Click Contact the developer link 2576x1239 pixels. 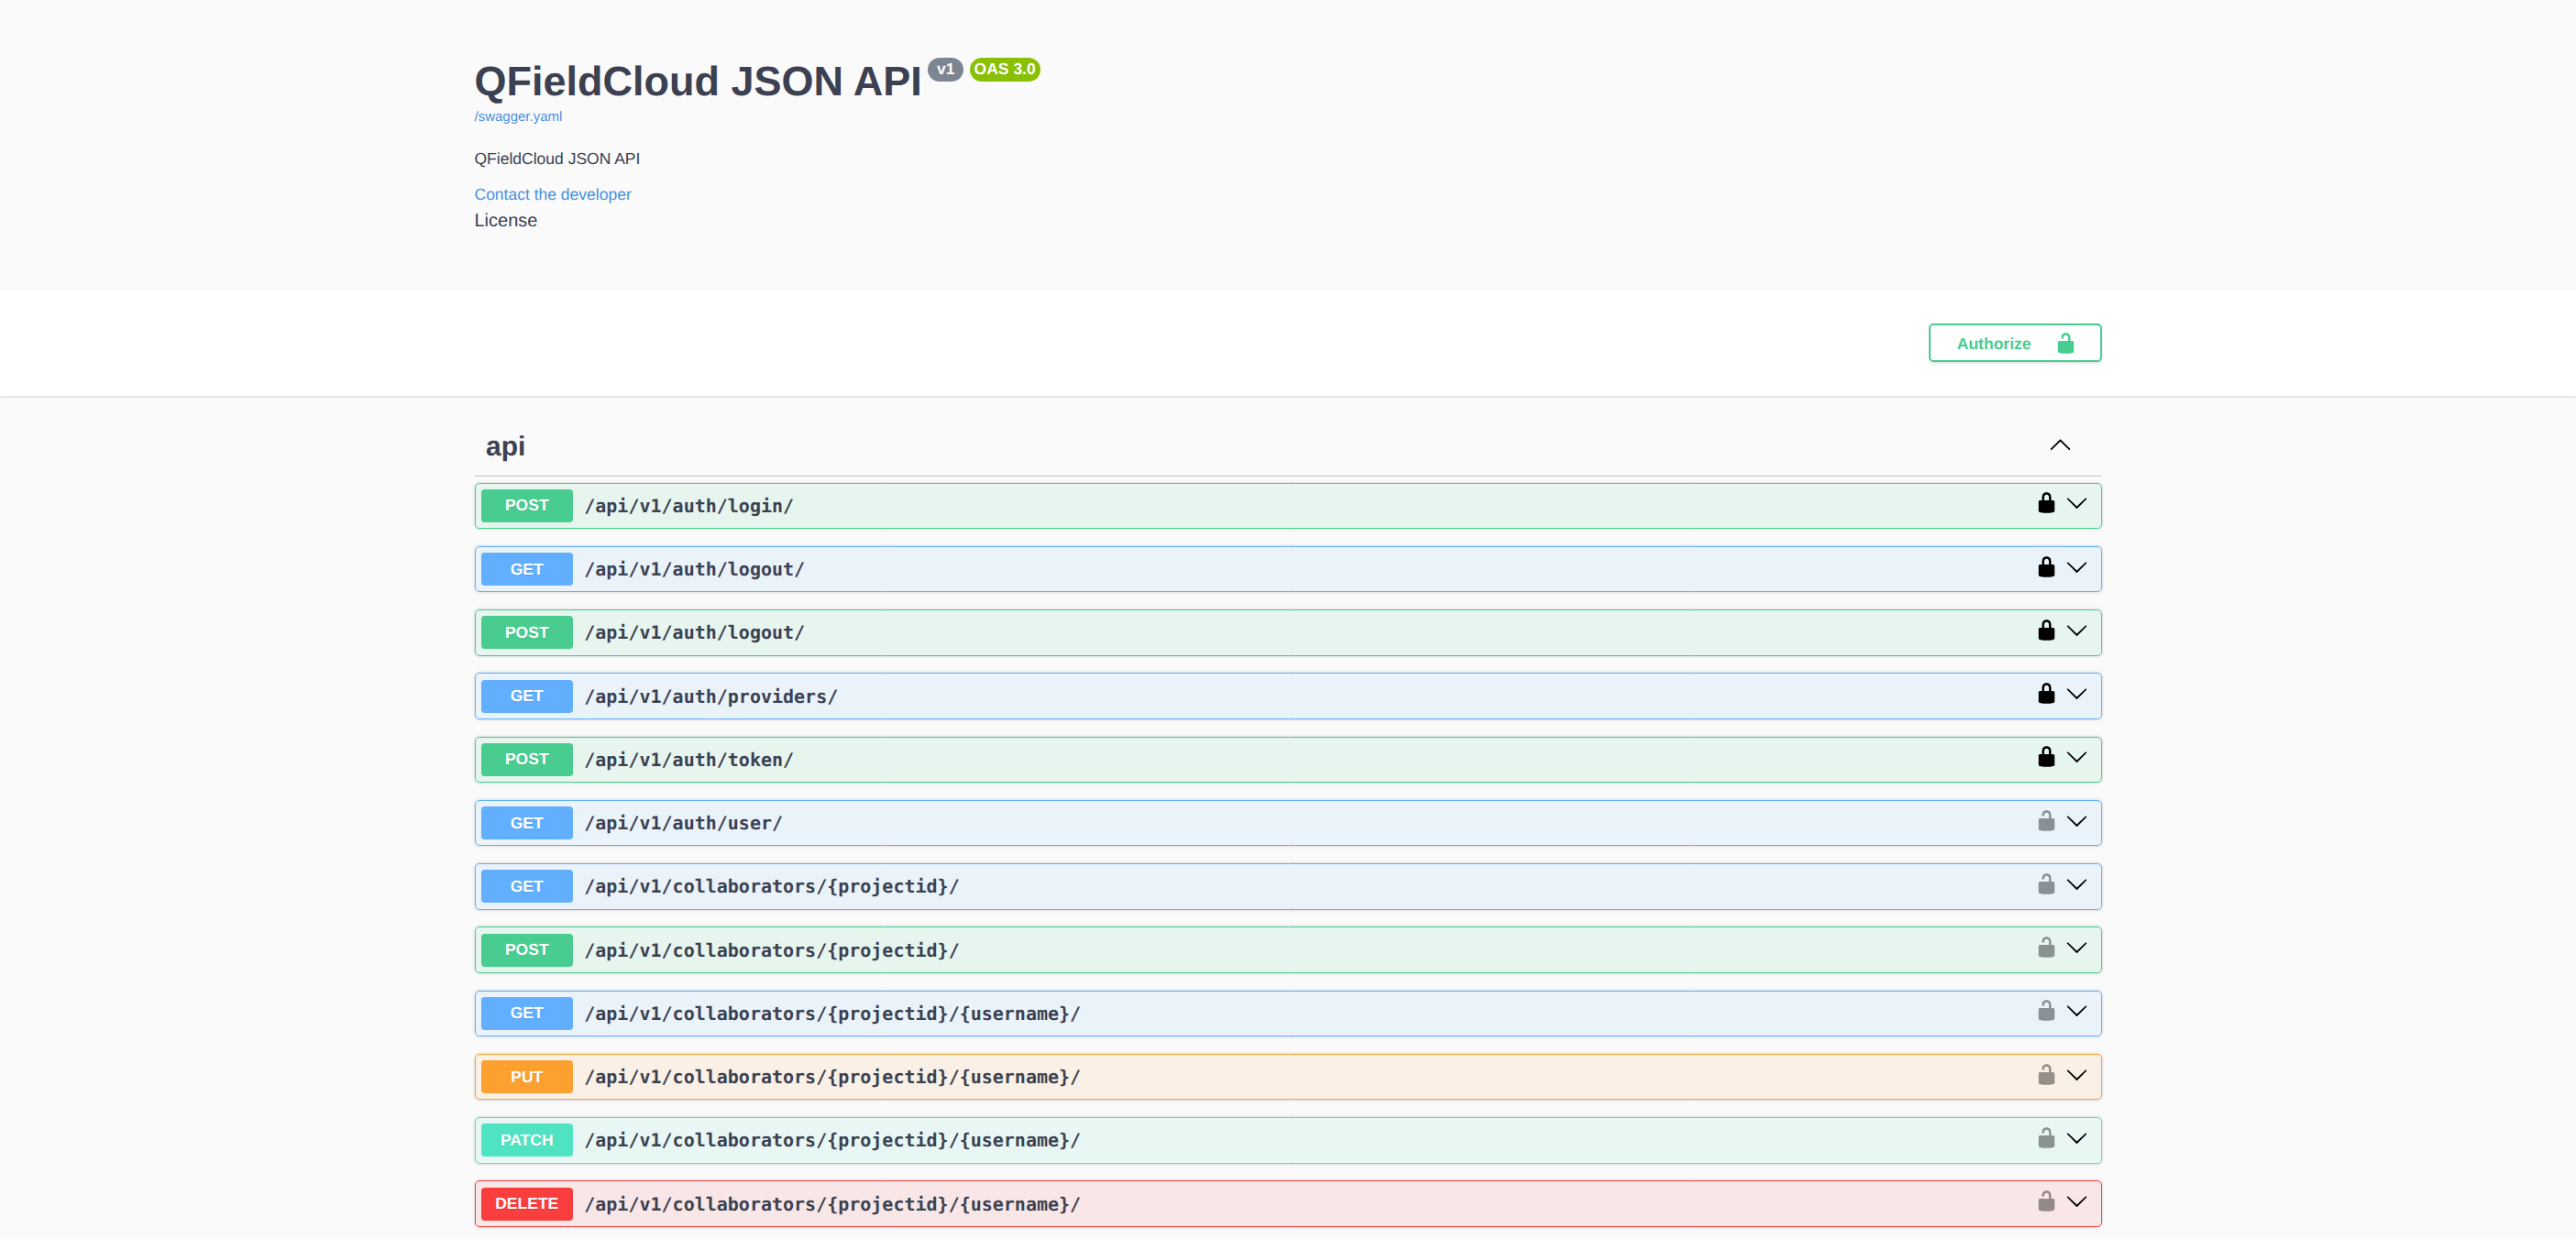pos(552,194)
